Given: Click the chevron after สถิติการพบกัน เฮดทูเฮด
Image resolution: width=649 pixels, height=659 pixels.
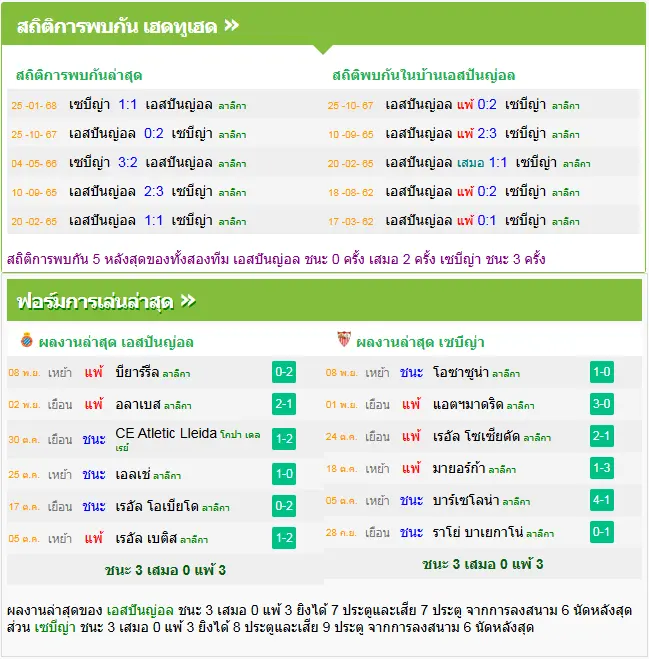Looking at the screenshot, I should pyautogui.click(x=231, y=26).
